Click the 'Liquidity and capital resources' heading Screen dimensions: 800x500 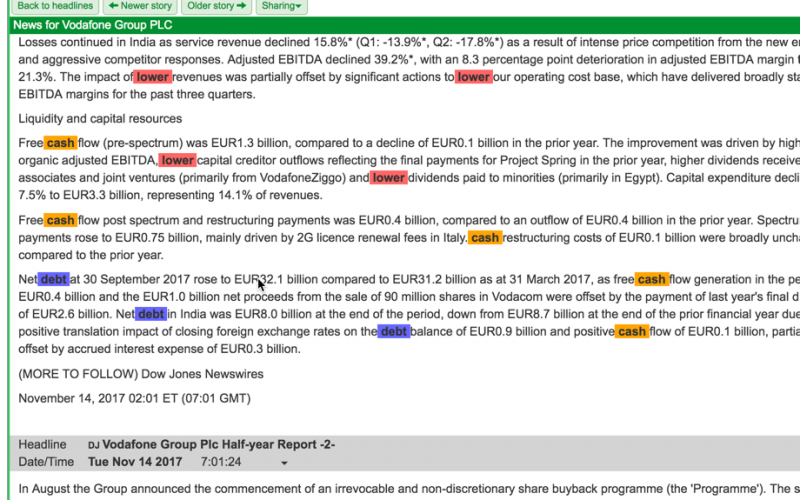tap(100, 118)
